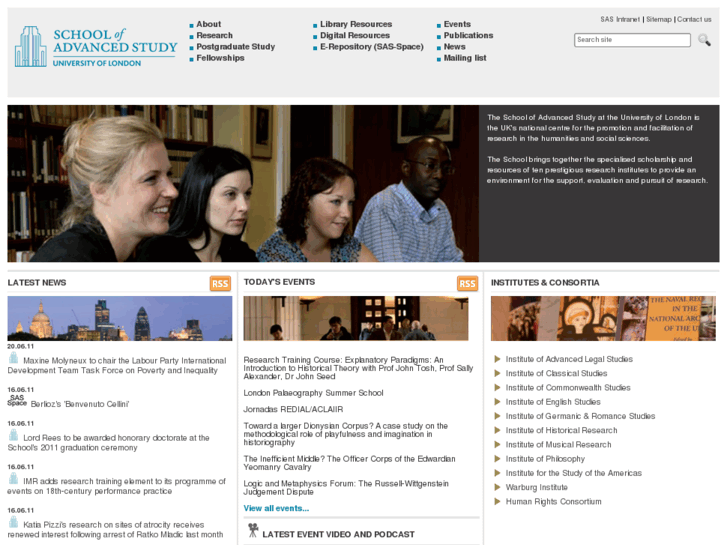
Task: Open London Palaeography Summer School event
Action: (x=313, y=393)
